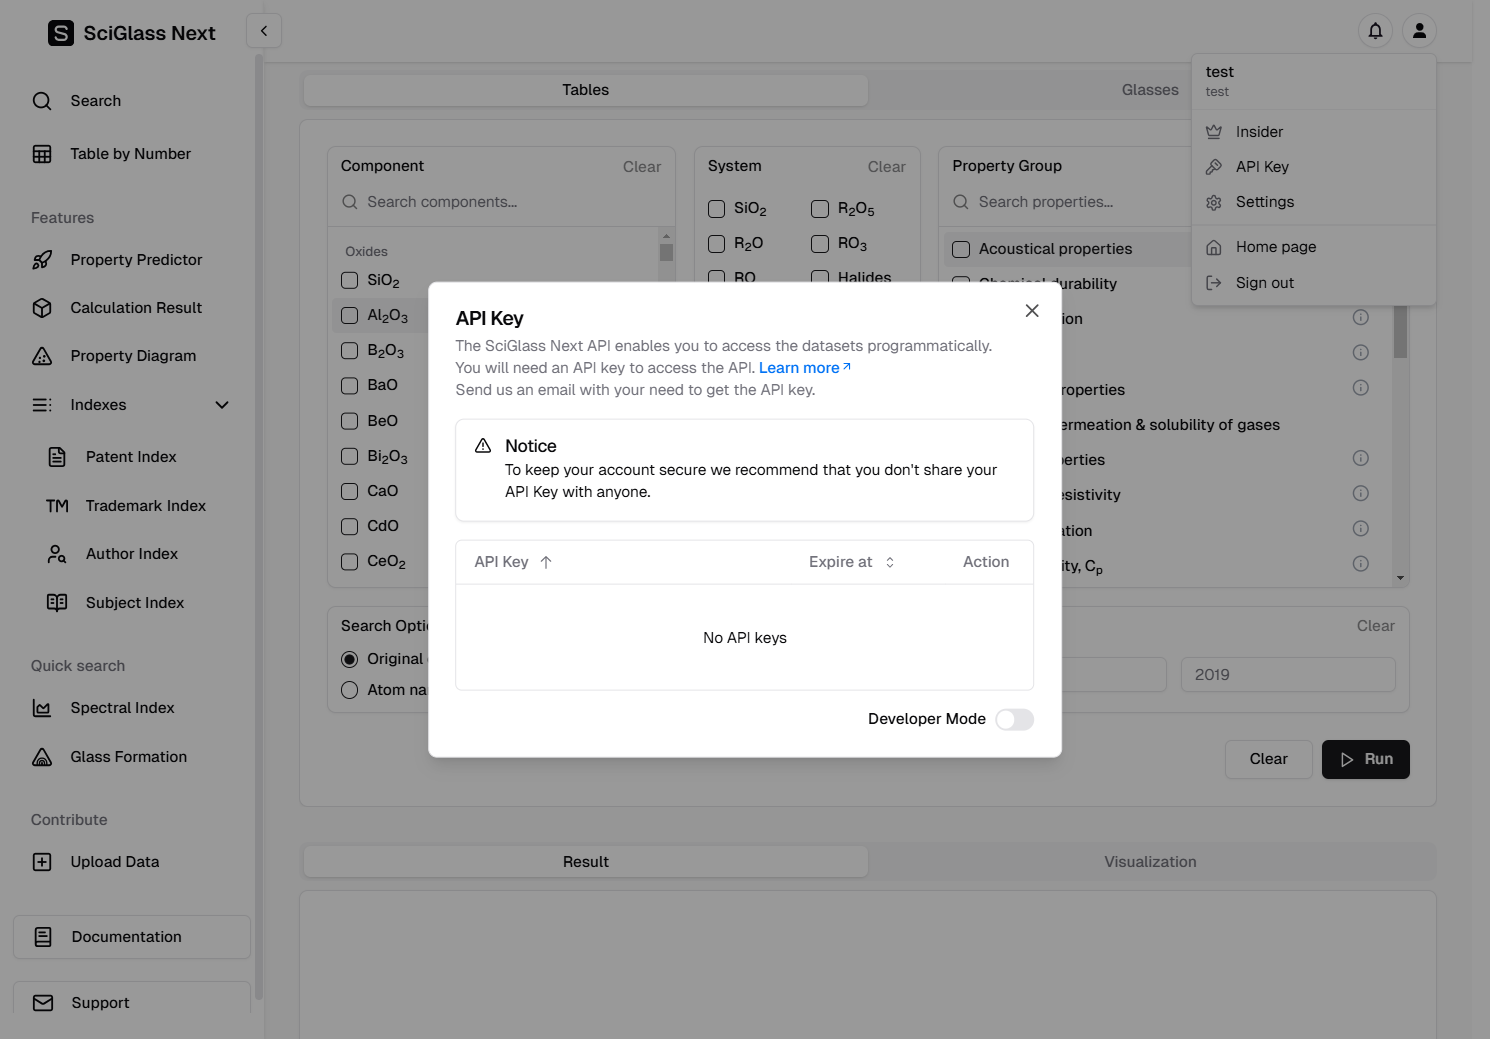This screenshot has height=1039, width=1490.
Task: Click the Table by Number grid icon
Action: pos(42,154)
